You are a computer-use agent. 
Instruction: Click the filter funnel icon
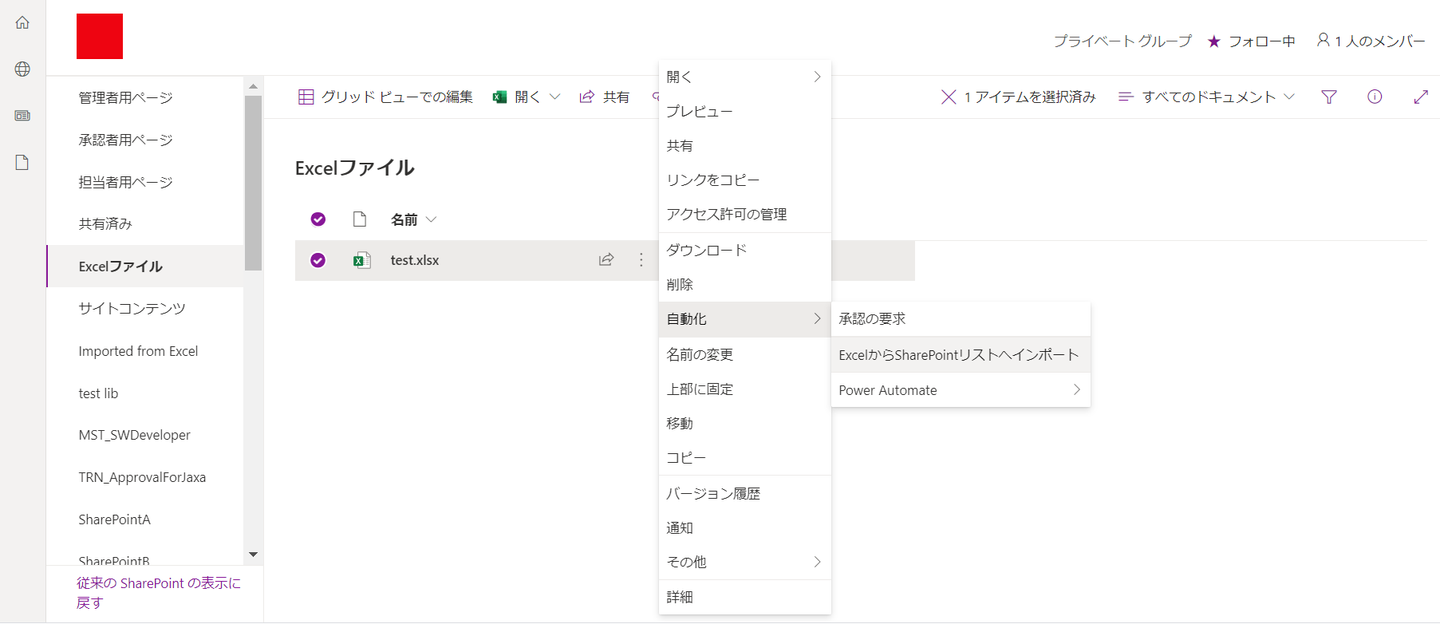(1329, 97)
